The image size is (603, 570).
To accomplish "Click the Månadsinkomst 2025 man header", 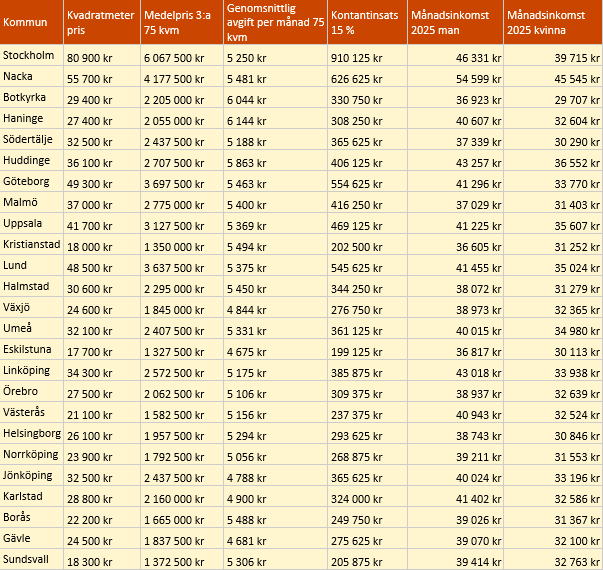I will [x=455, y=22].
